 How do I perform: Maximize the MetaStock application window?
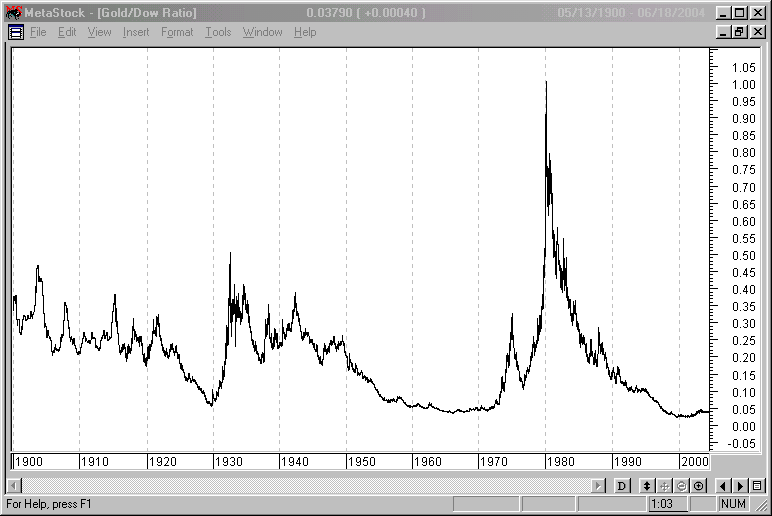(x=739, y=13)
